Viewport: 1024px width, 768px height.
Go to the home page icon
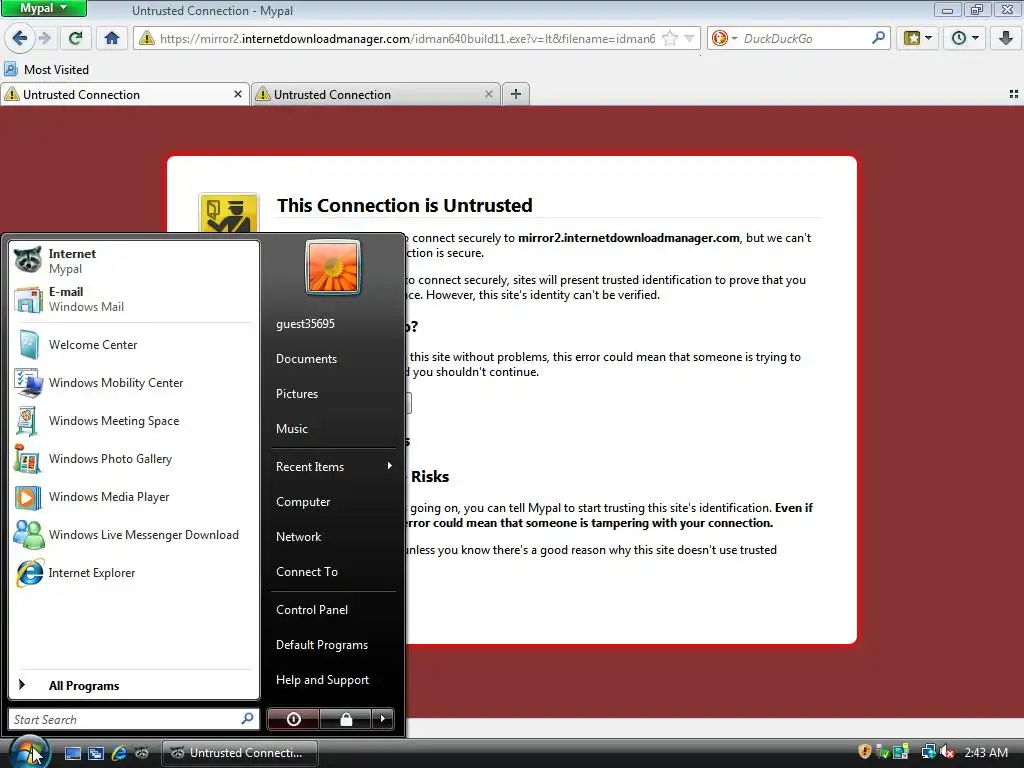pyautogui.click(x=112, y=39)
